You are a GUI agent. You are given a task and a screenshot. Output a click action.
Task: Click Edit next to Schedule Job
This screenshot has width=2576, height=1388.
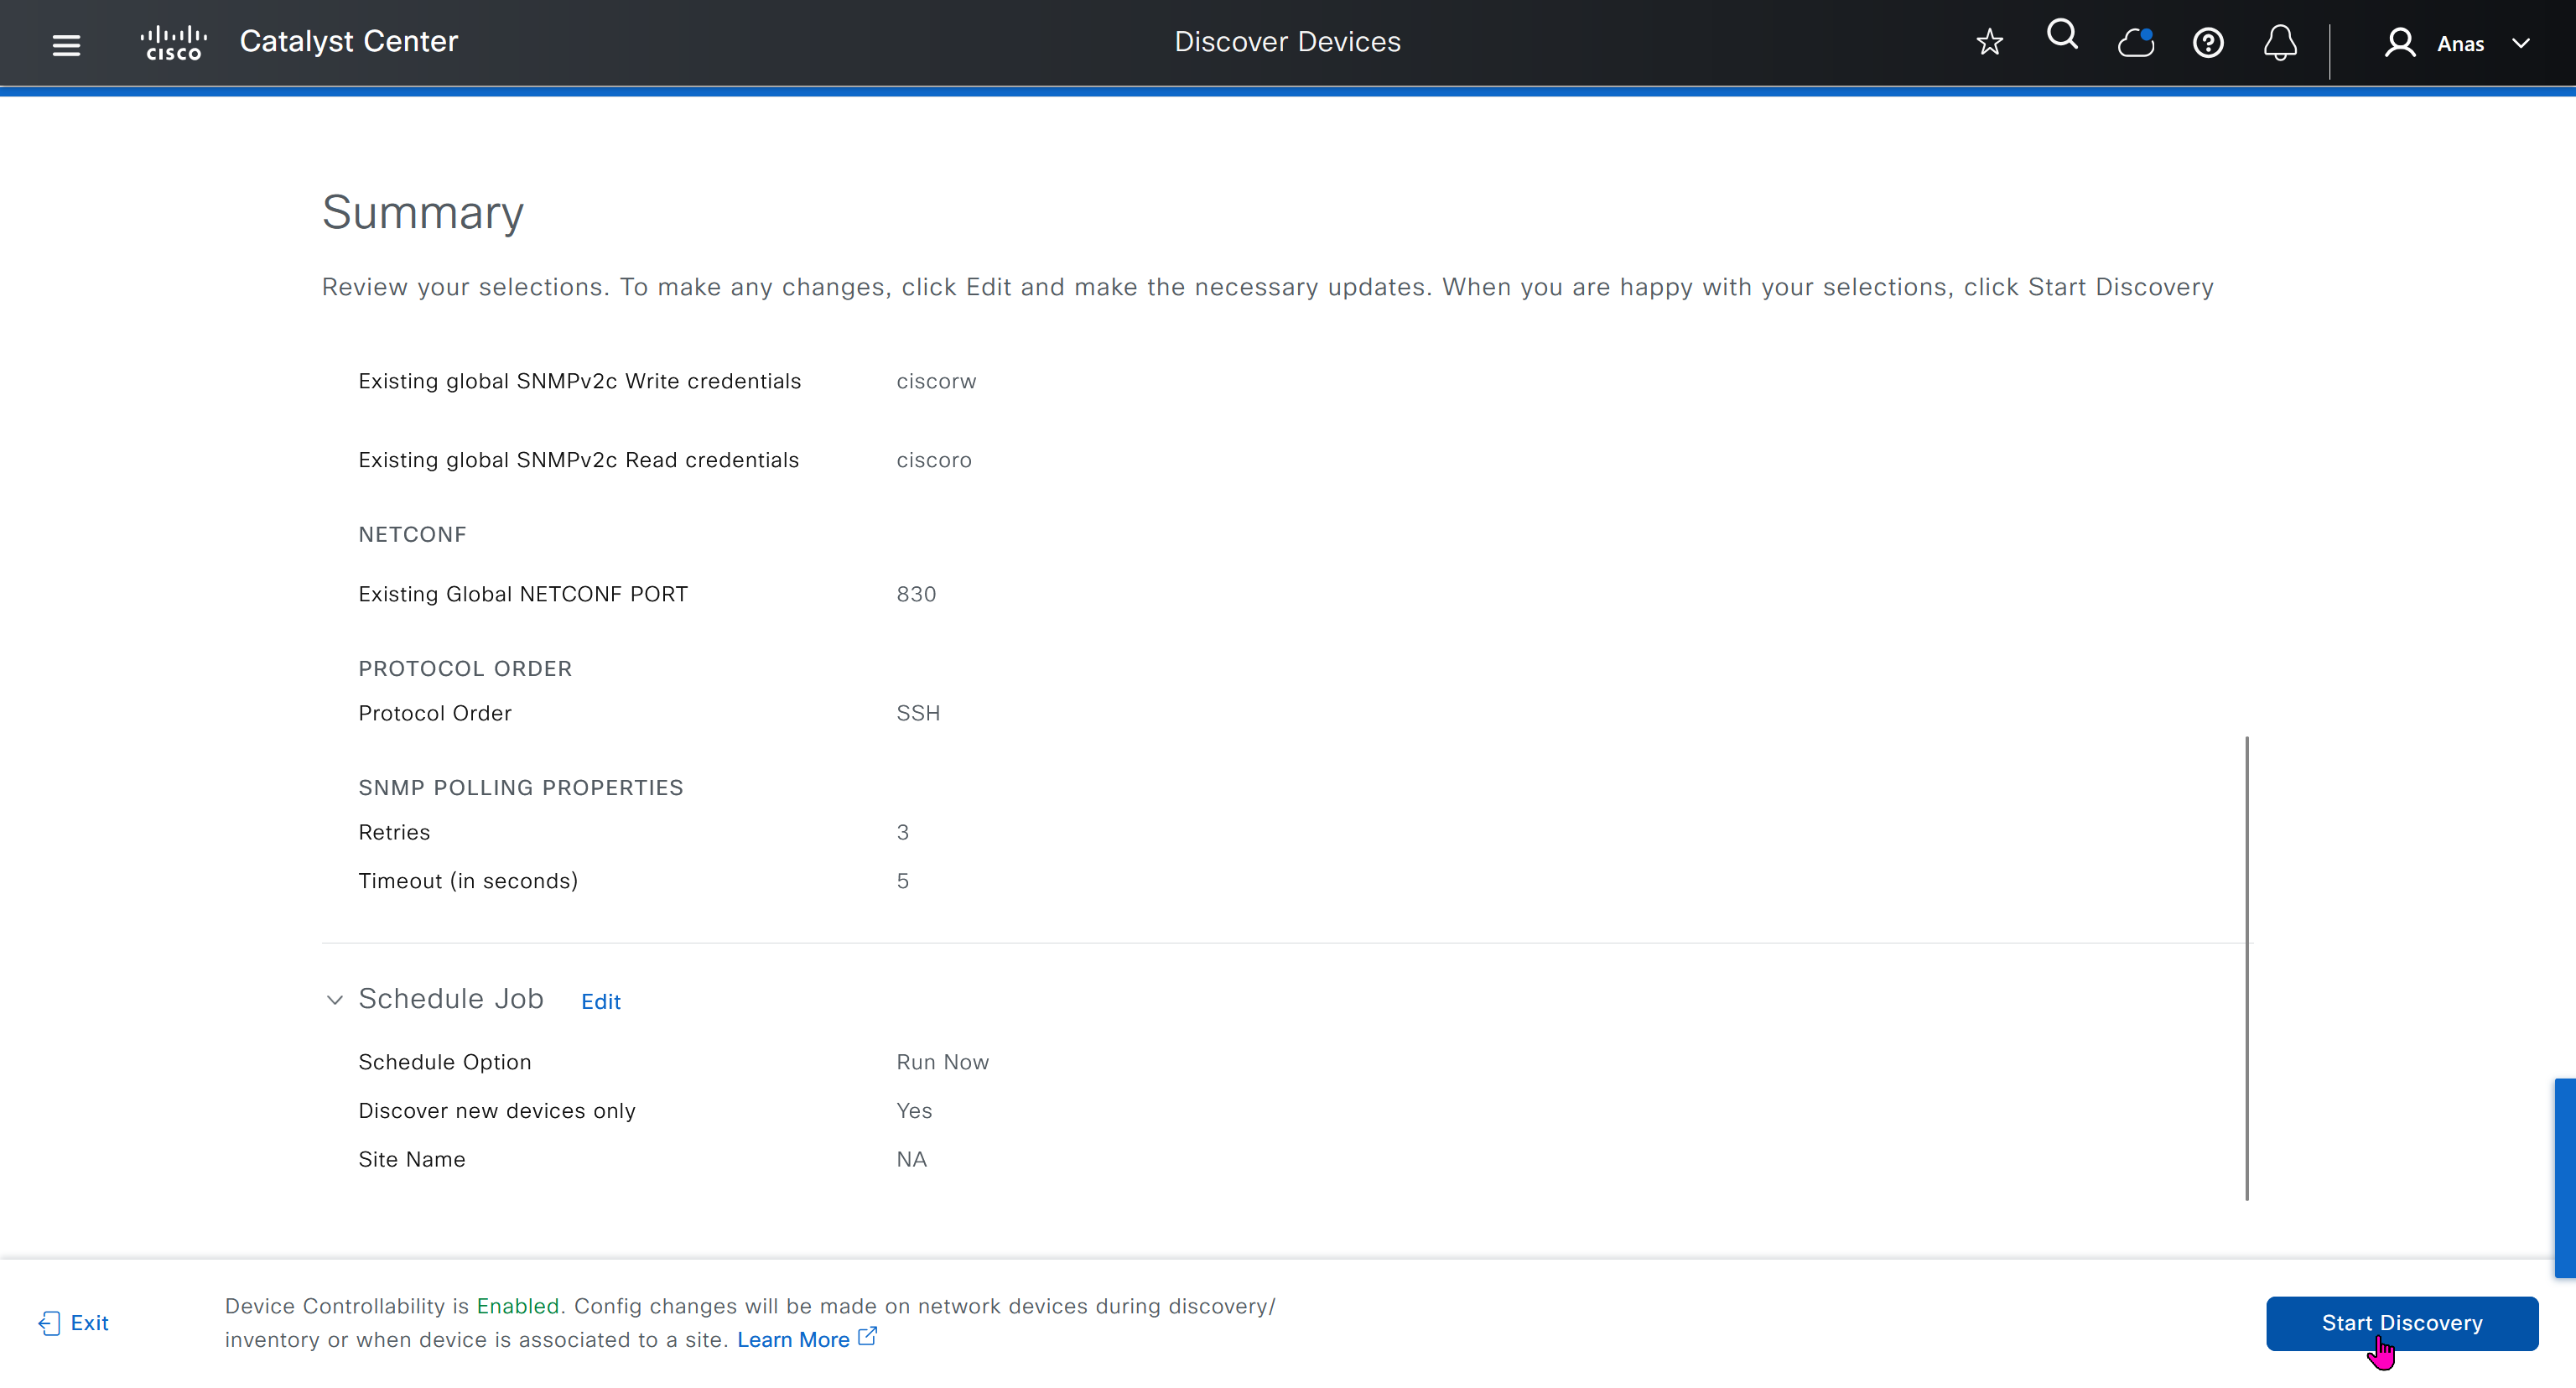click(600, 1001)
